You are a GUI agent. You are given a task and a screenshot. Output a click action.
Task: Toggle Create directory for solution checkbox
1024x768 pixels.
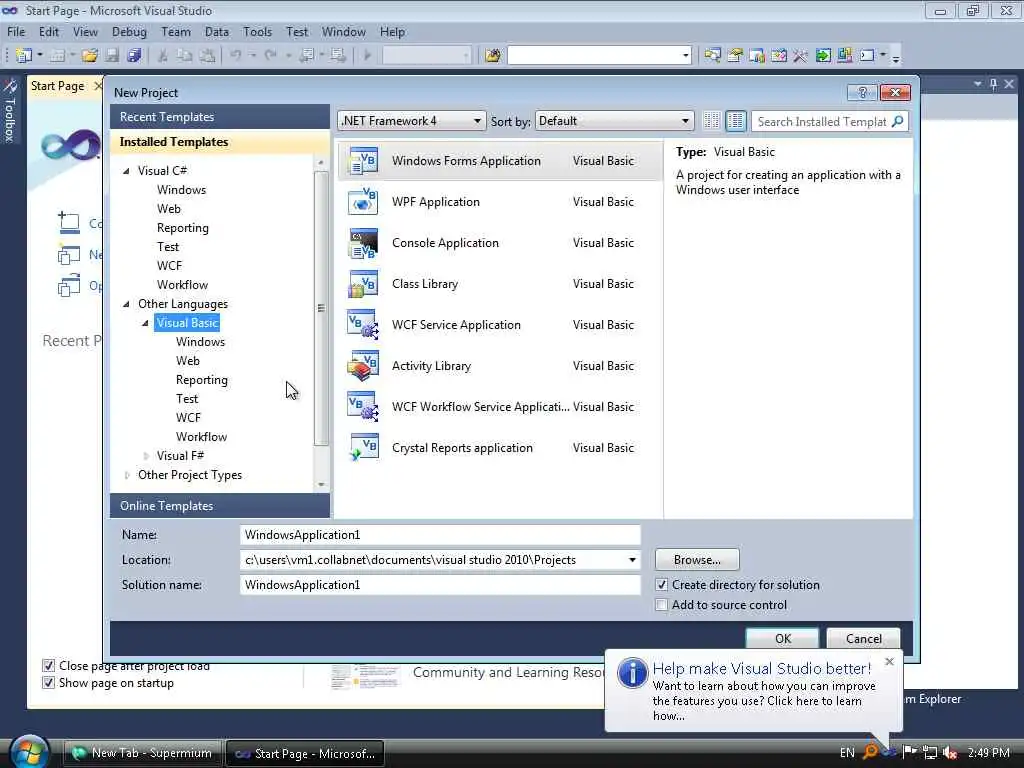pyautogui.click(x=662, y=584)
